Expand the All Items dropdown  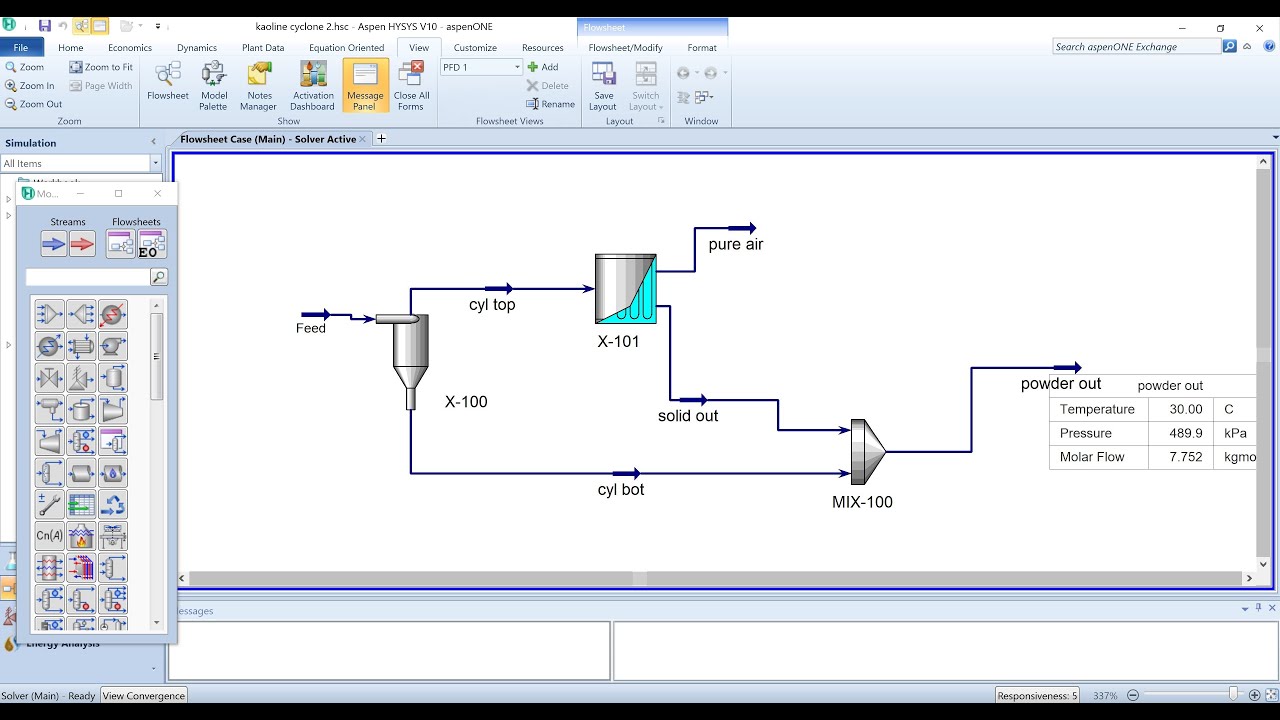tap(155, 163)
